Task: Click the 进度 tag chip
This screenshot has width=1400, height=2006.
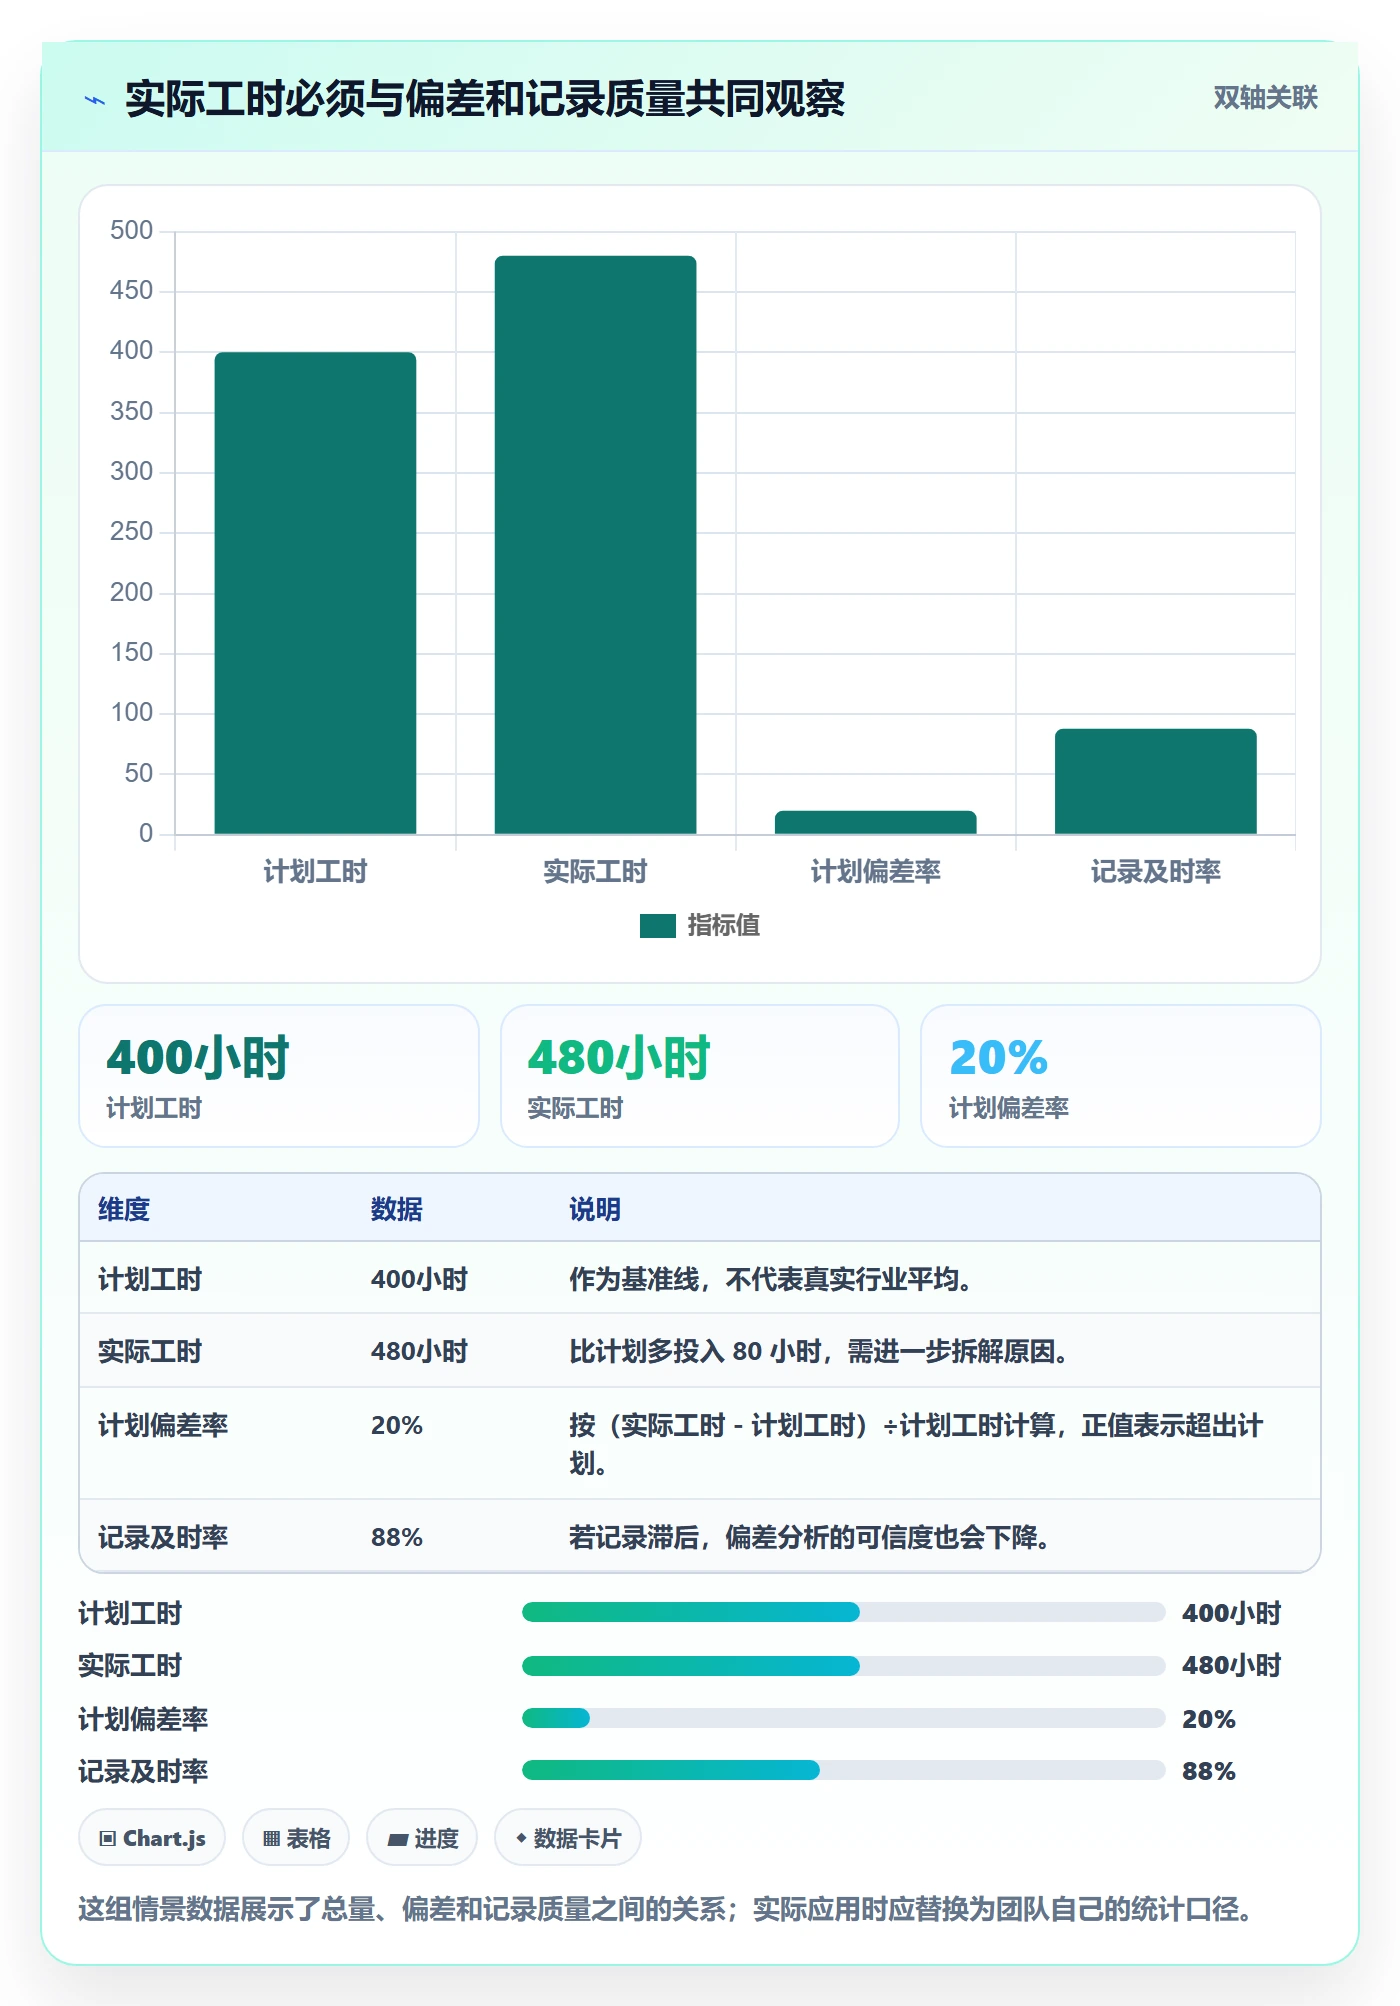Action: 422,1838
